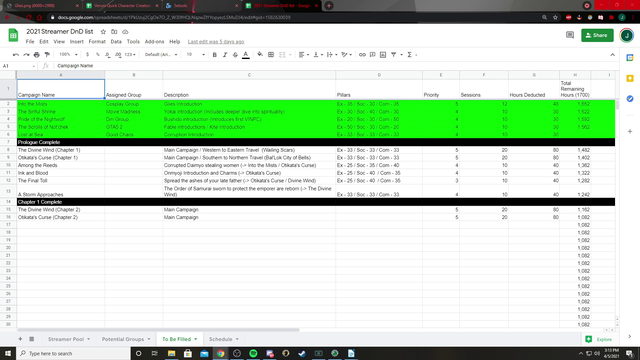640x360 pixels.
Task: Redo the last undone action
Action: click(26, 55)
